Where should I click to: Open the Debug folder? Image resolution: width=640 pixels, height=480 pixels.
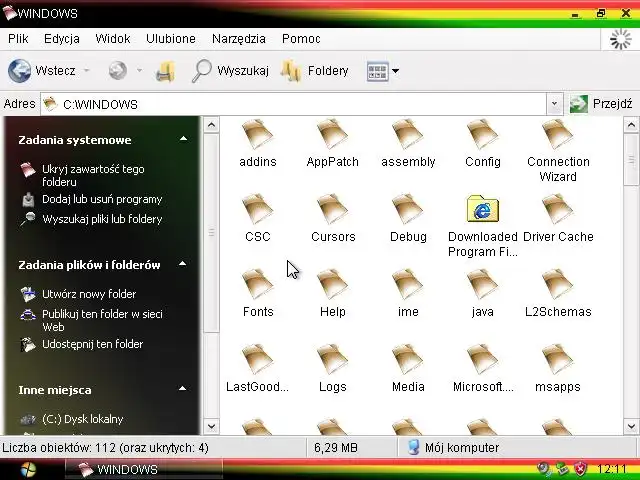[408, 218]
